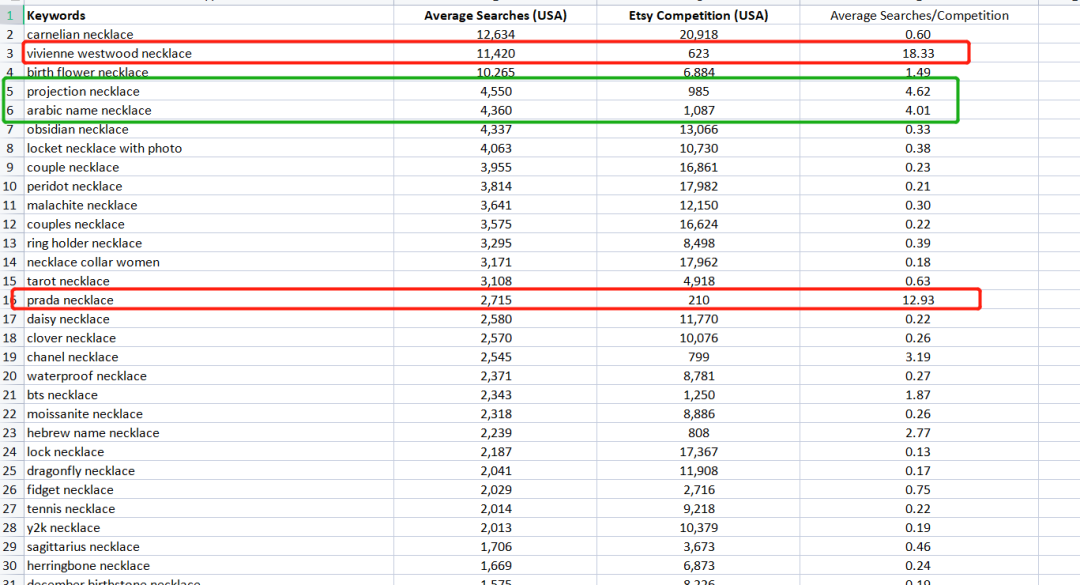Select the 623 Etsy competition cell
The width and height of the screenshot is (1080, 585).
pyautogui.click(x=698, y=53)
